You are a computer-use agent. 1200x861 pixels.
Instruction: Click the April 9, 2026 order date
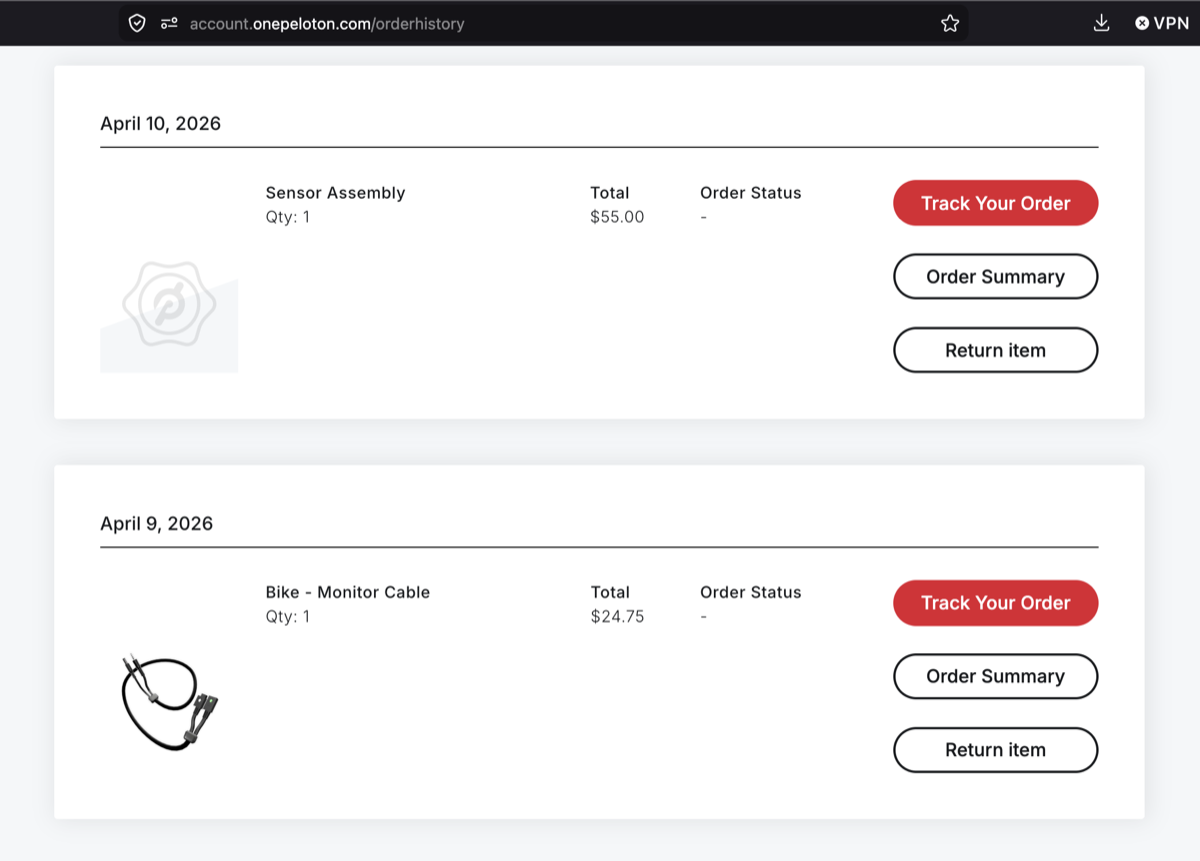point(156,524)
